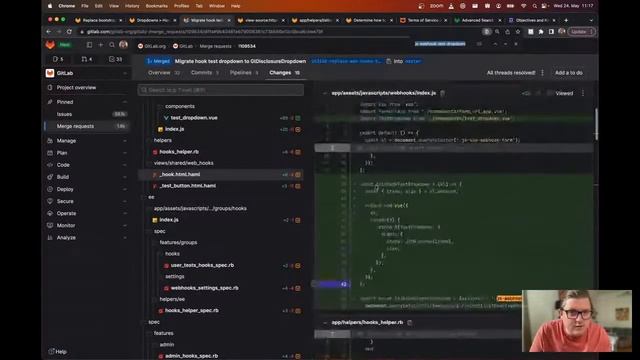Collapse the webhooks/index.js file diff
The image size is (640, 360).
325,93
